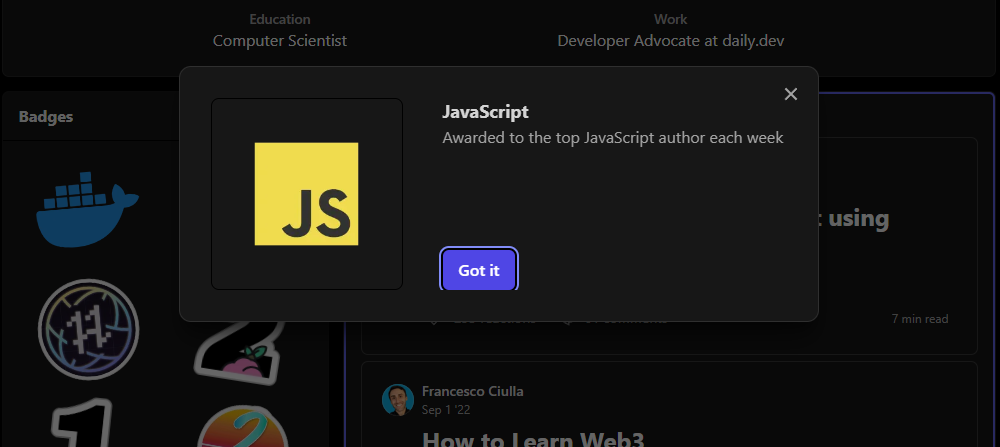Screen dimensions: 1000x447
Task: Click the JS logo in the dialog
Action: coord(306,194)
